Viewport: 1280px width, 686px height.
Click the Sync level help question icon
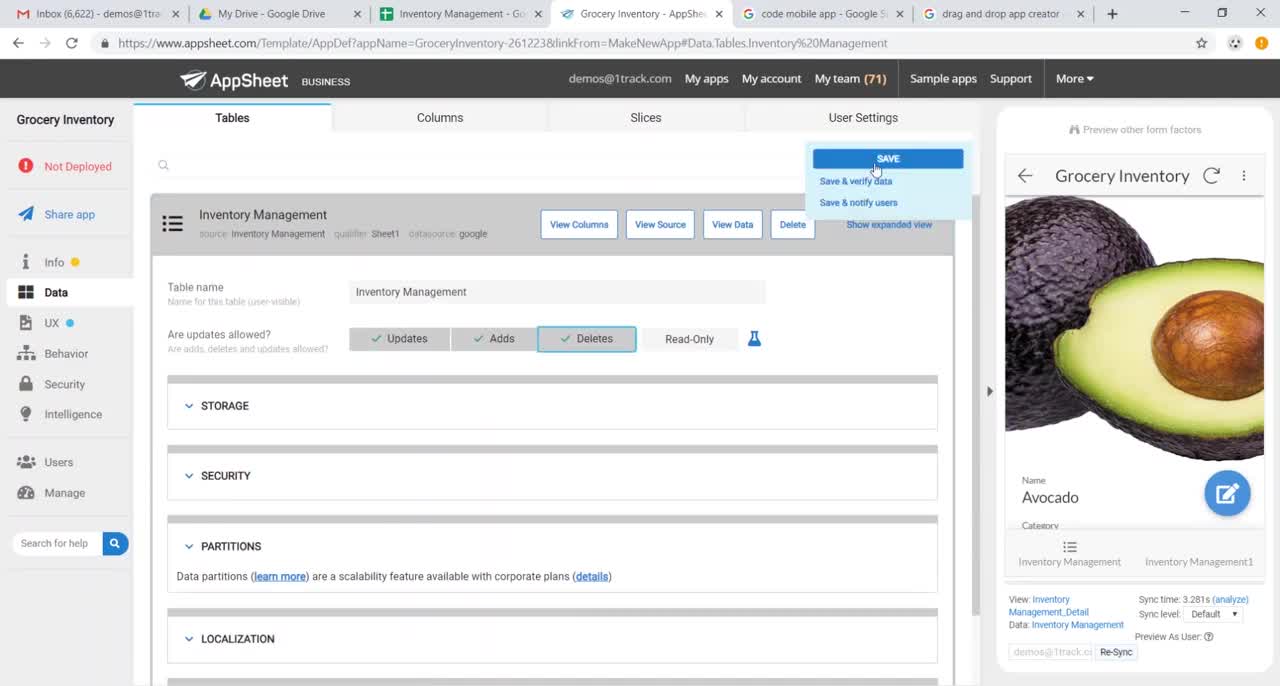1209,637
